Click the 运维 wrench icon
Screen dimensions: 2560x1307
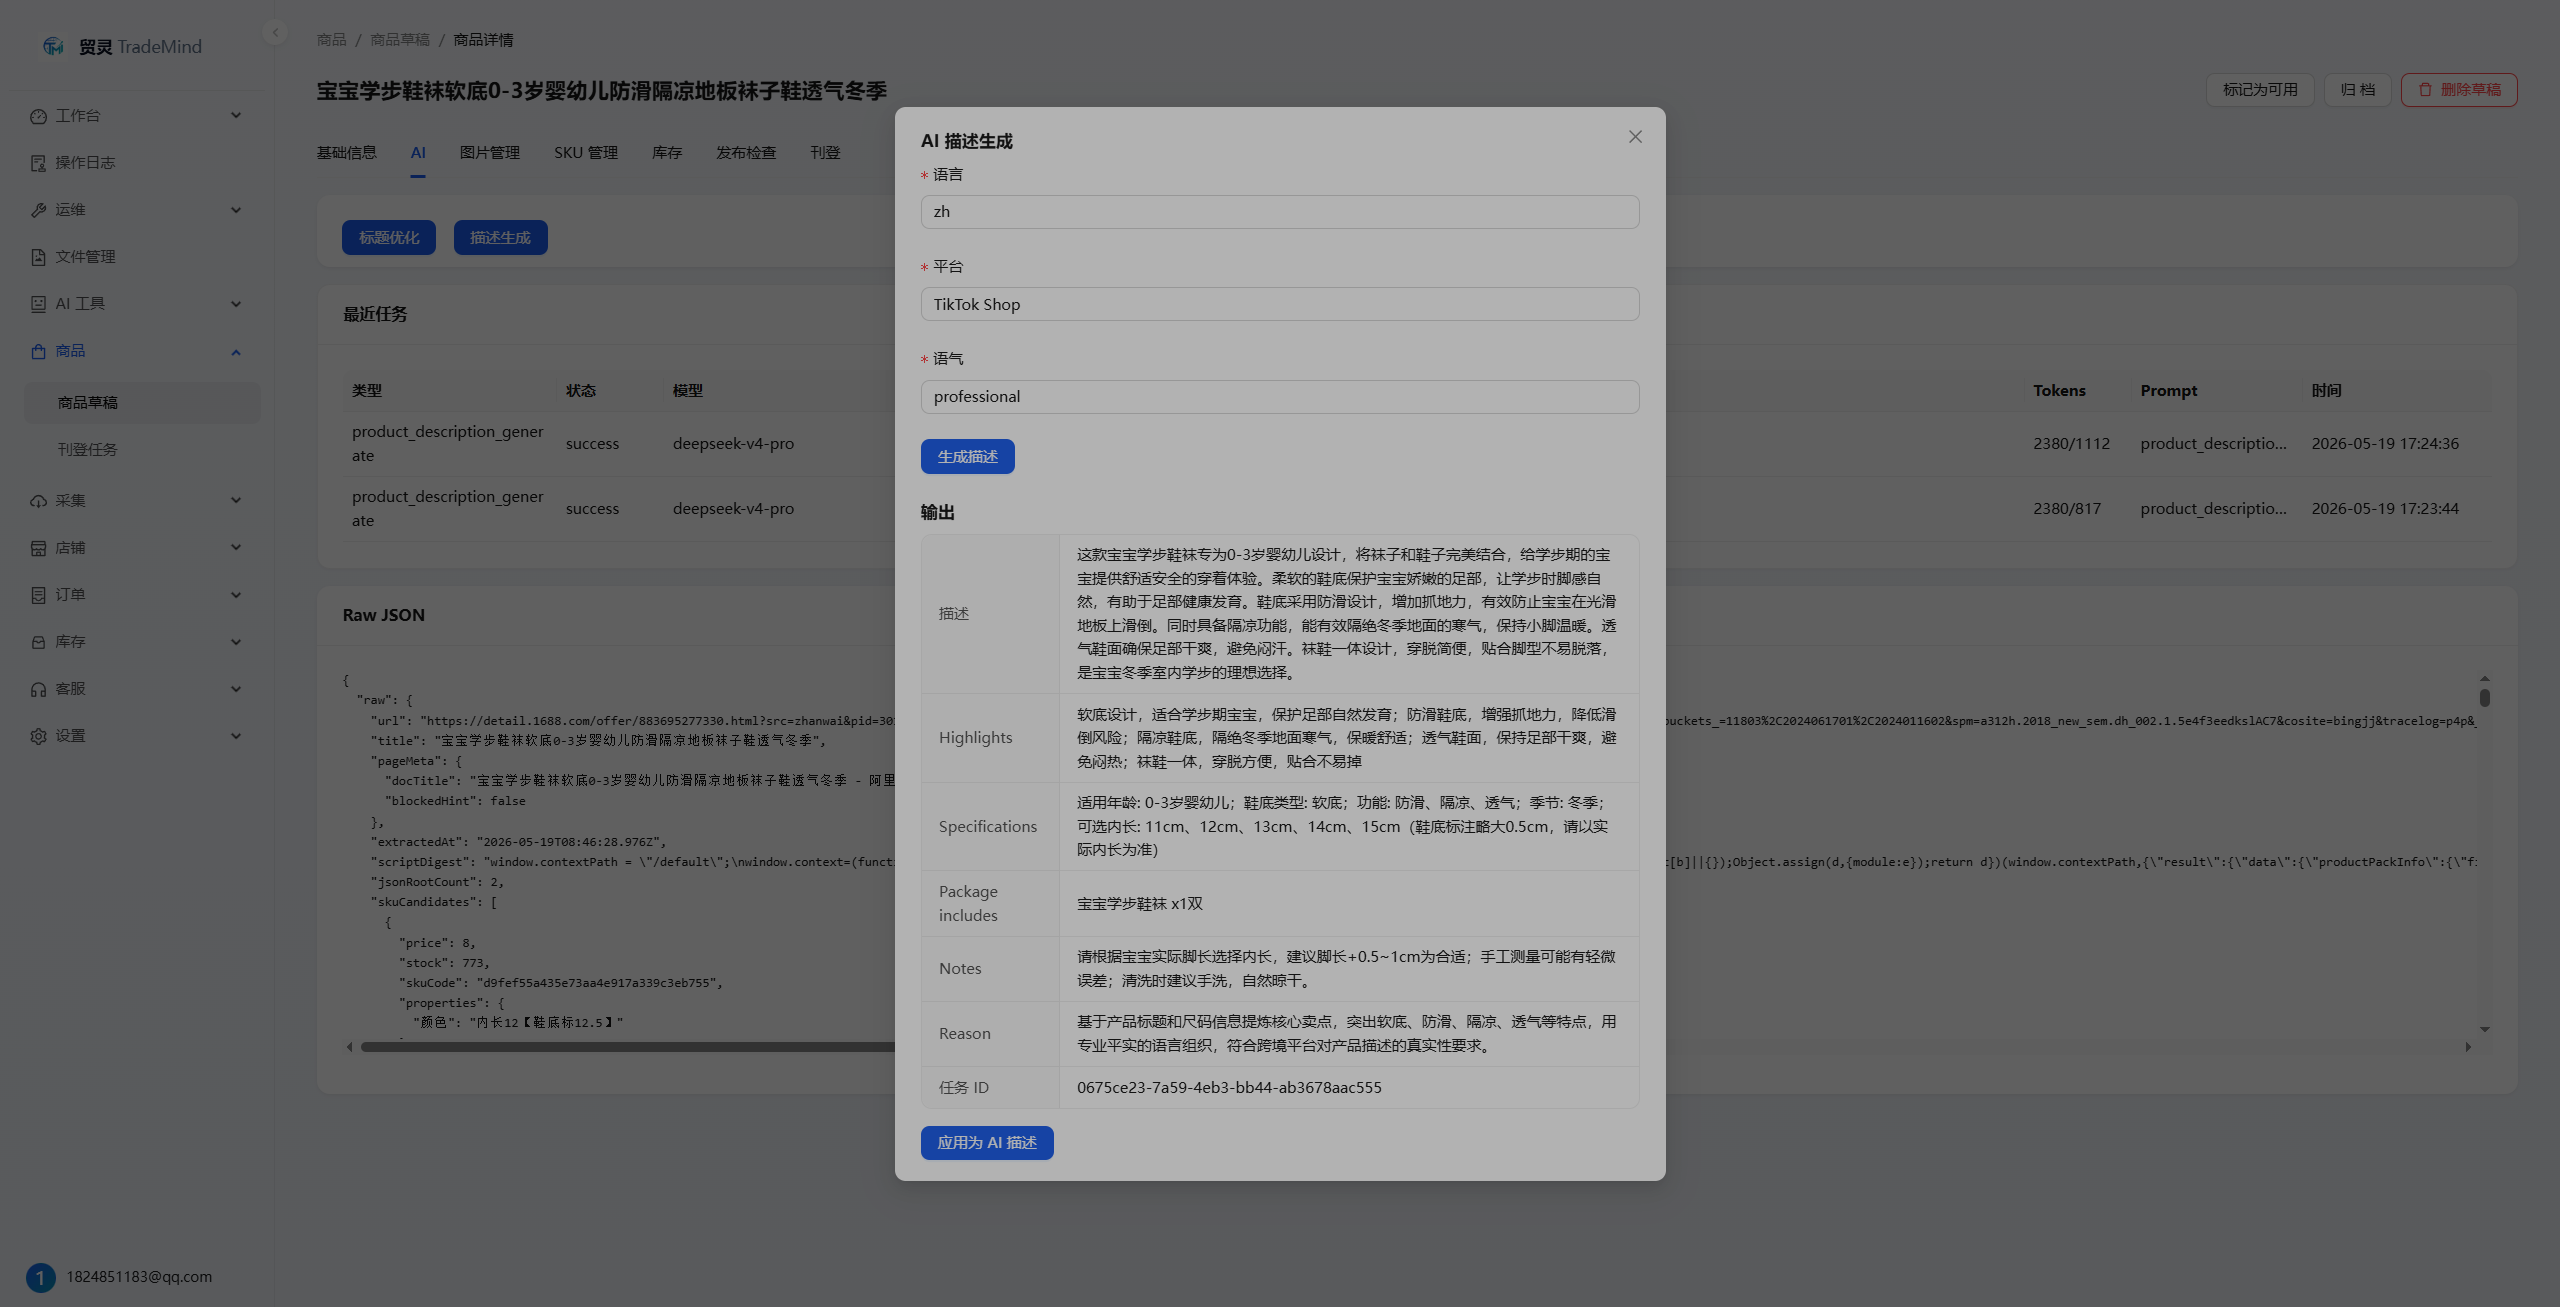[38, 210]
